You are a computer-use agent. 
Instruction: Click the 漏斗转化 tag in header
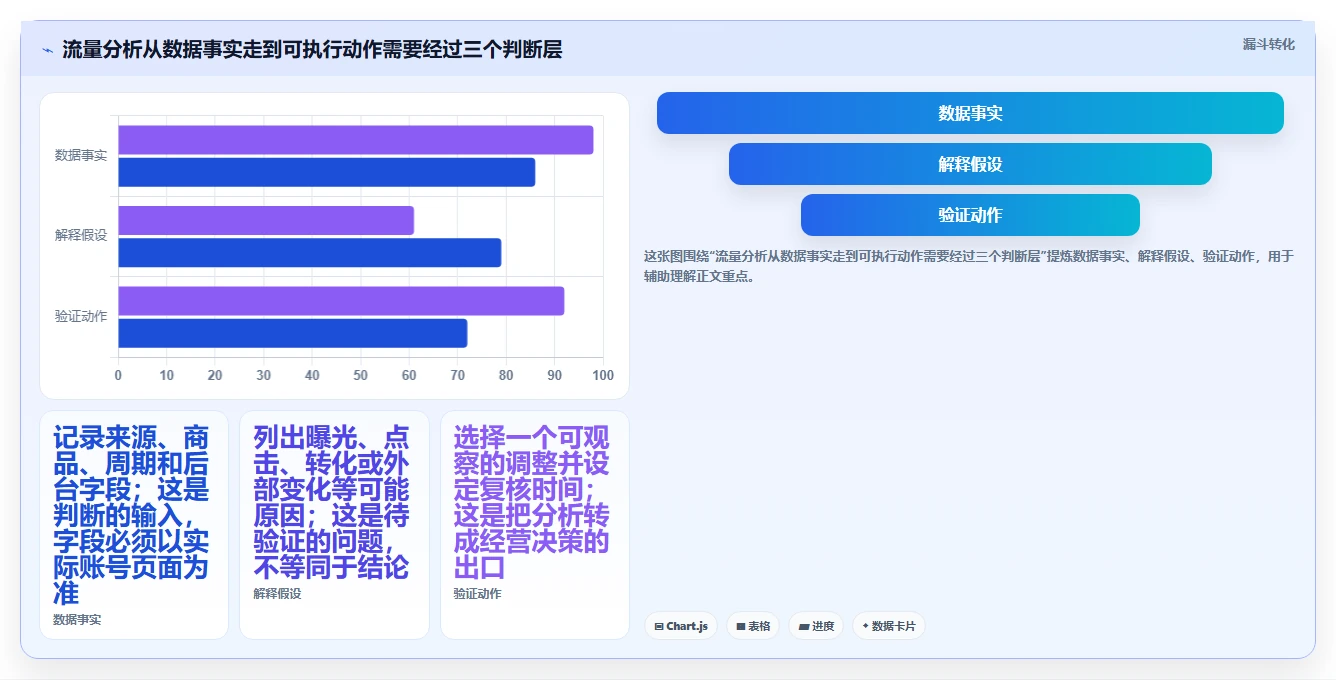coord(1269,45)
